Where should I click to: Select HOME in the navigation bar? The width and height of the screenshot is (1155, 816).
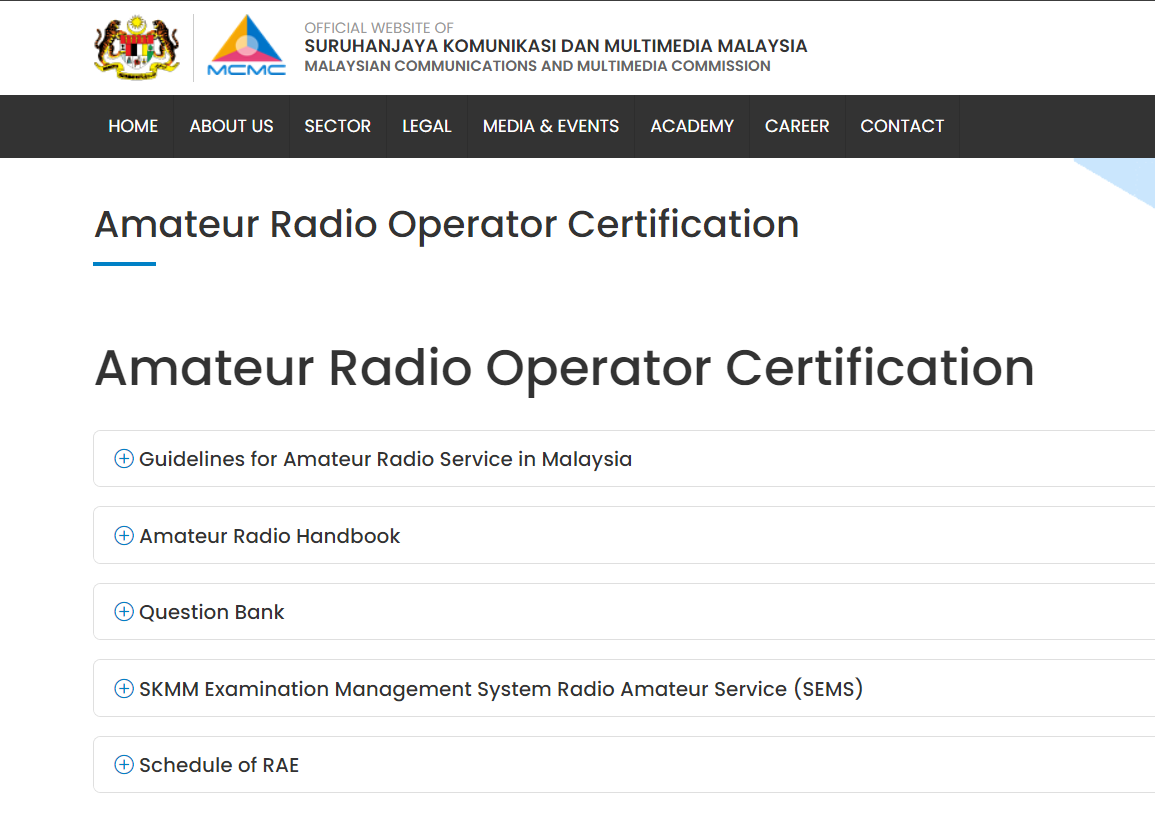tap(133, 126)
